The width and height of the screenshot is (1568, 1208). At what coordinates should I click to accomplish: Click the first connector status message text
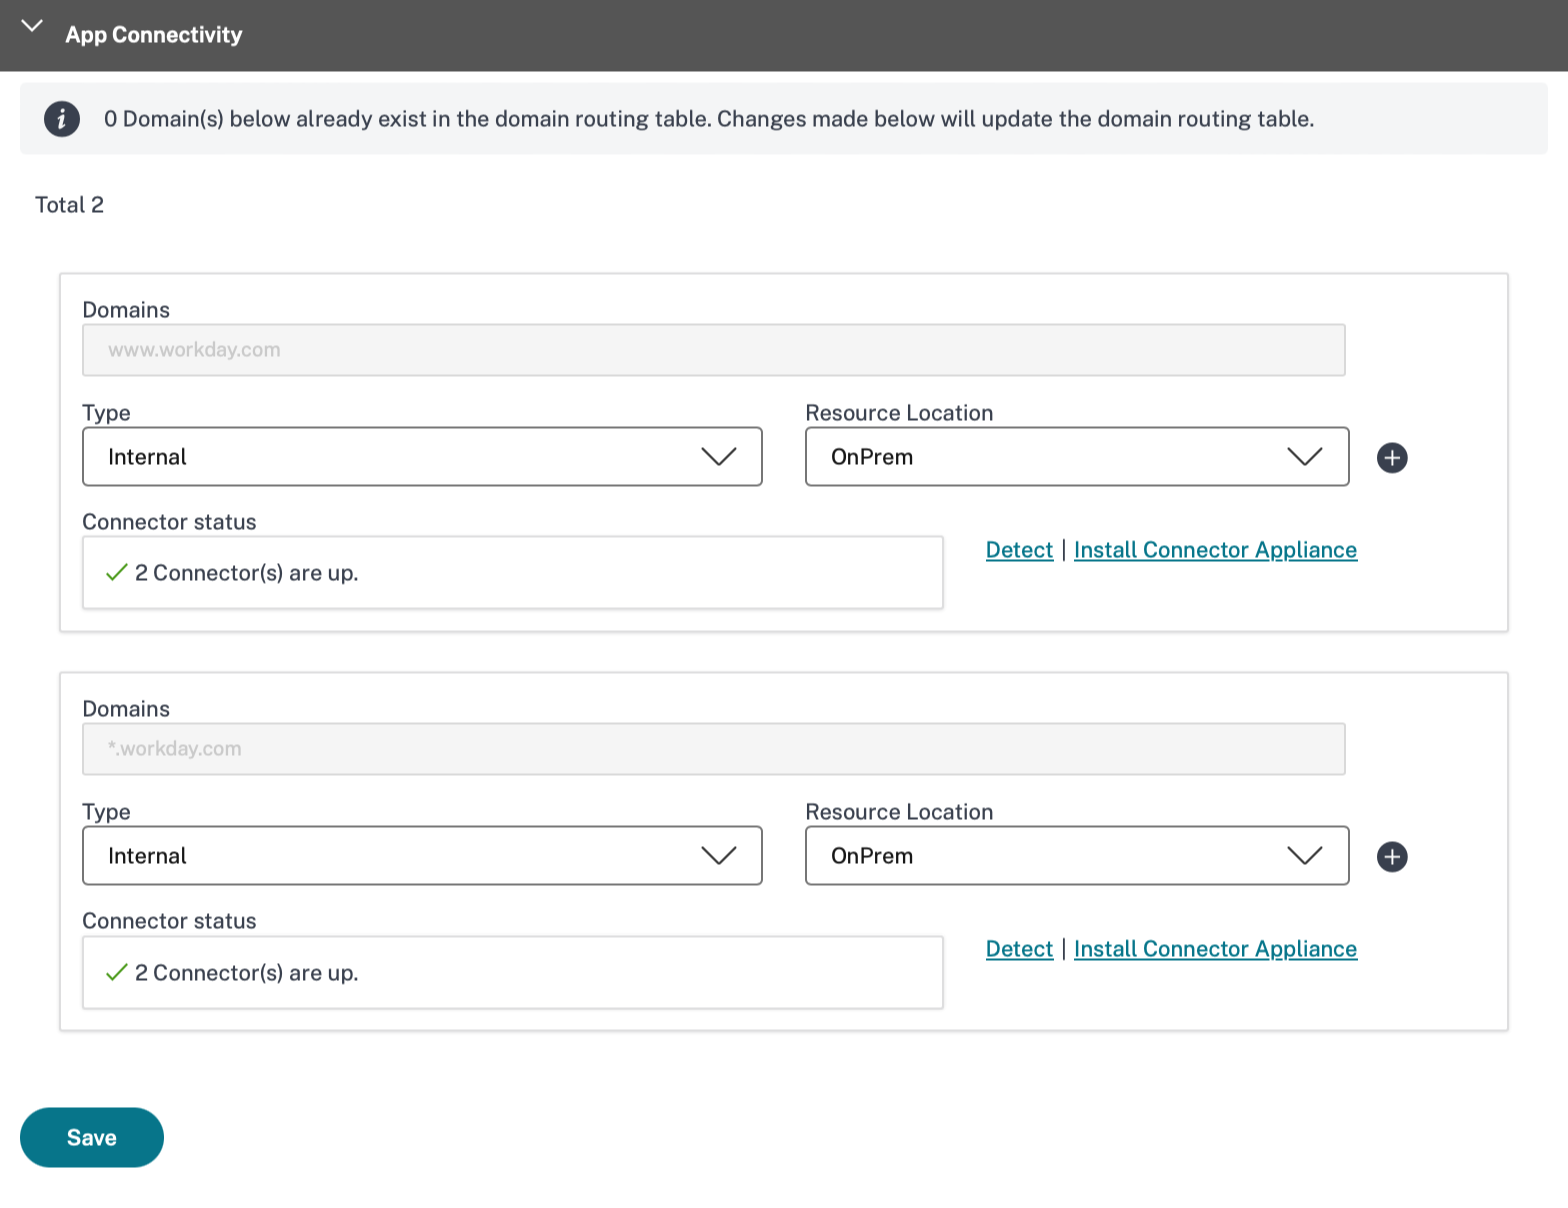[x=246, y=573]
